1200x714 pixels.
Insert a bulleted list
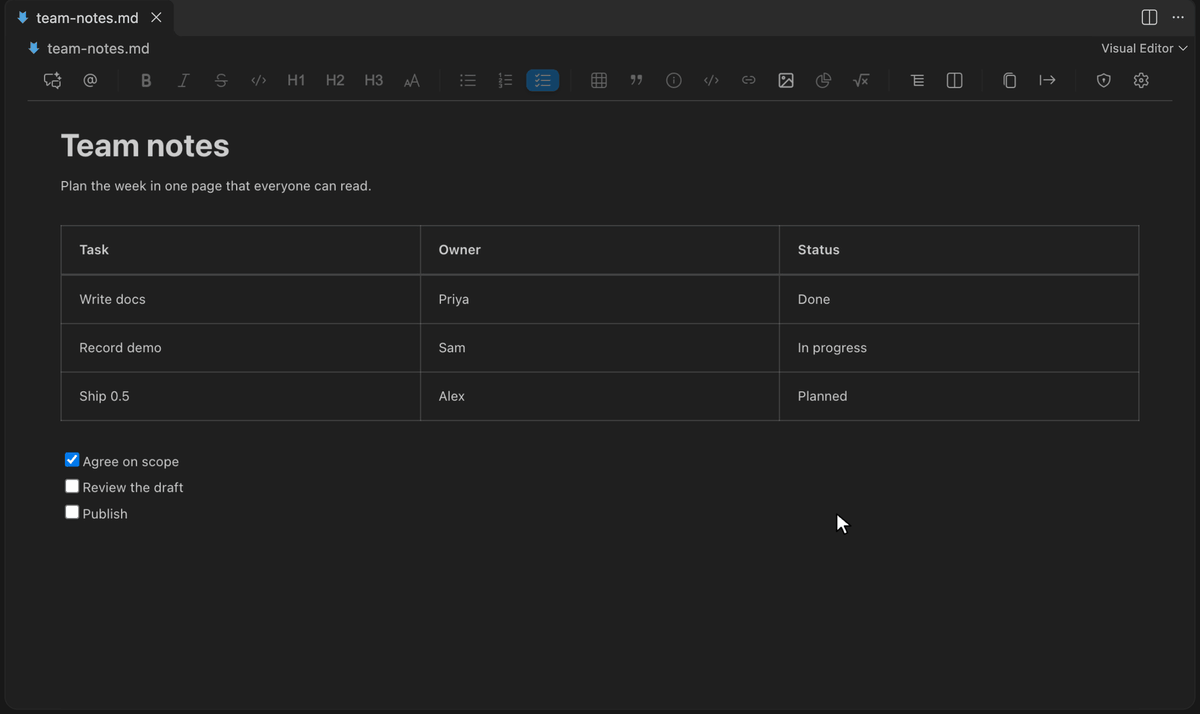tap(467, 80)
